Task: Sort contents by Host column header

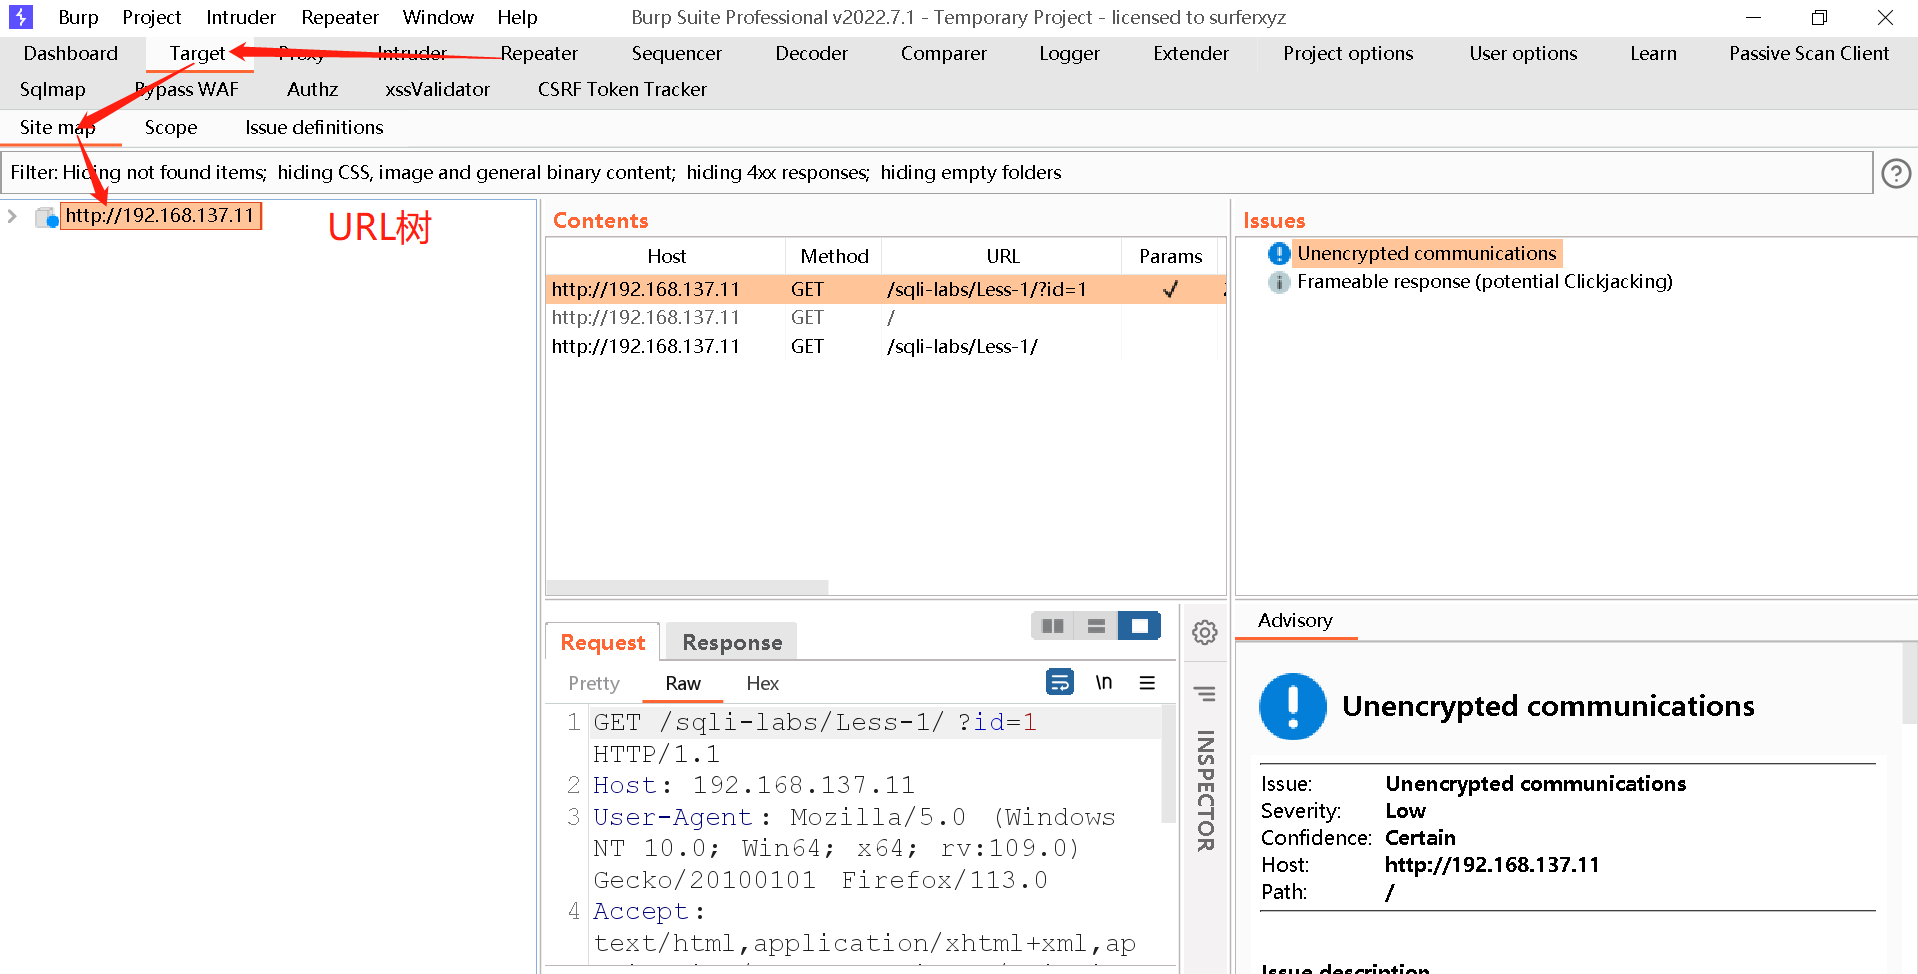Action: click(x=666, y=256)
